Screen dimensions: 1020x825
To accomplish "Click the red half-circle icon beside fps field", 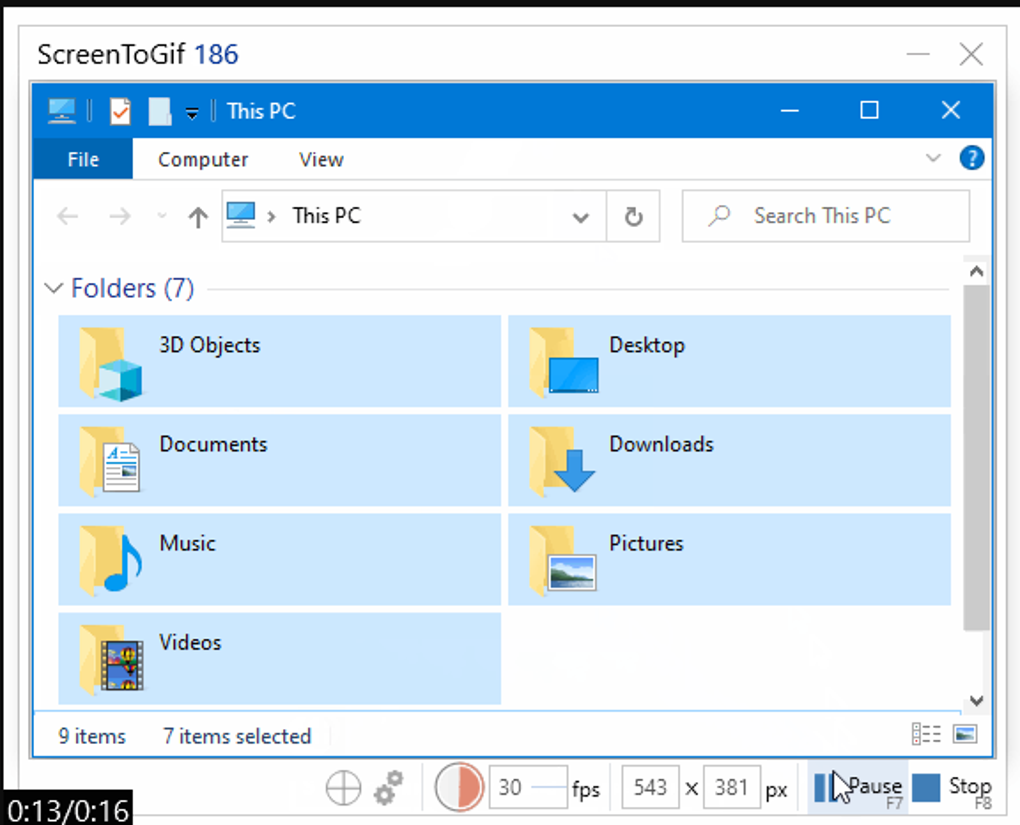I will [459, 787].
